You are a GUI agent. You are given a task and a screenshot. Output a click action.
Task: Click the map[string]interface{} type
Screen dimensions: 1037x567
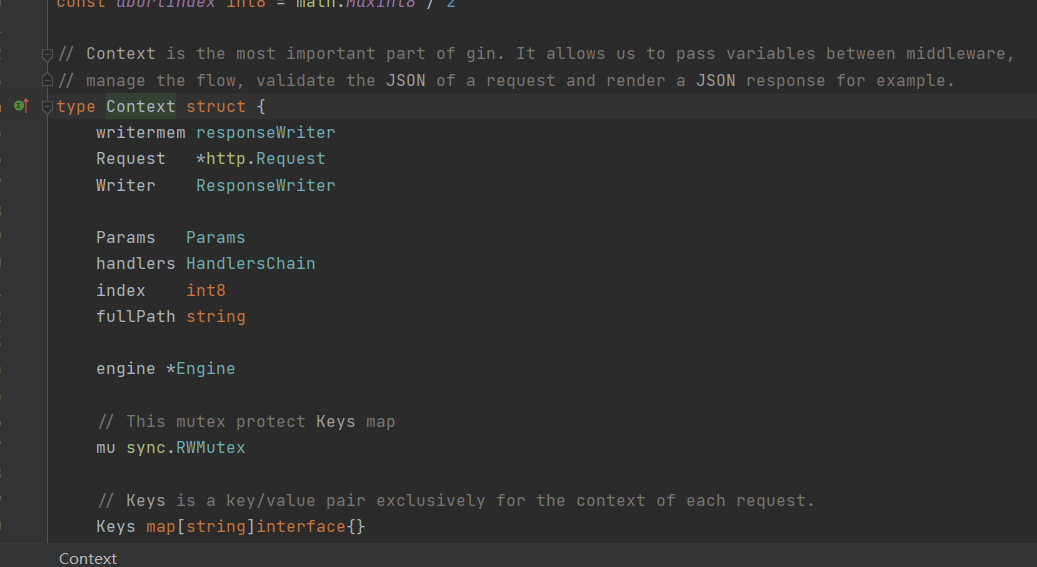point(255,527)
